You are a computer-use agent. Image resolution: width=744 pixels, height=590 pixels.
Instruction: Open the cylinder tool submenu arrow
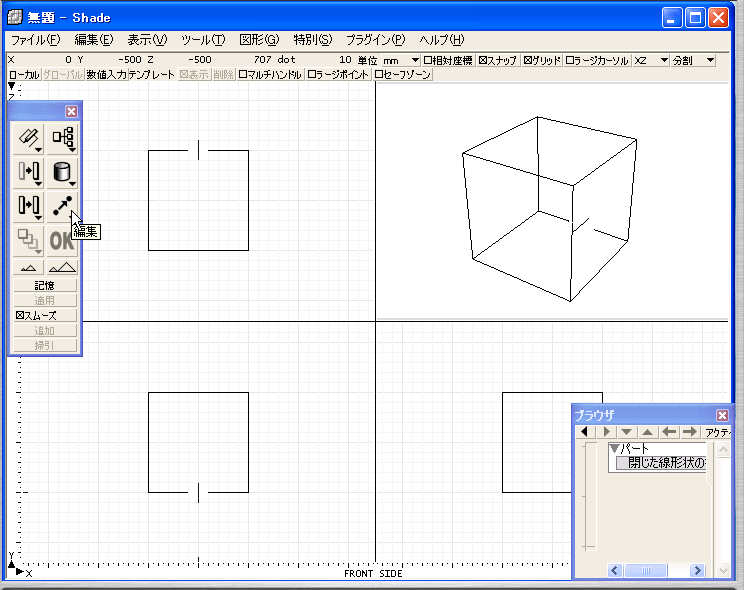click(x=73, y=184)
